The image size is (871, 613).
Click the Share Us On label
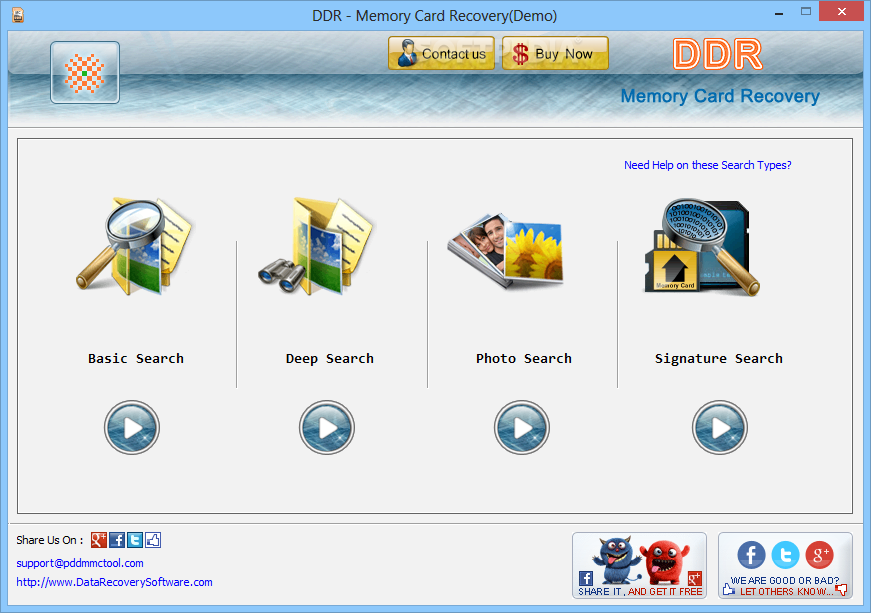click(49, 540)
